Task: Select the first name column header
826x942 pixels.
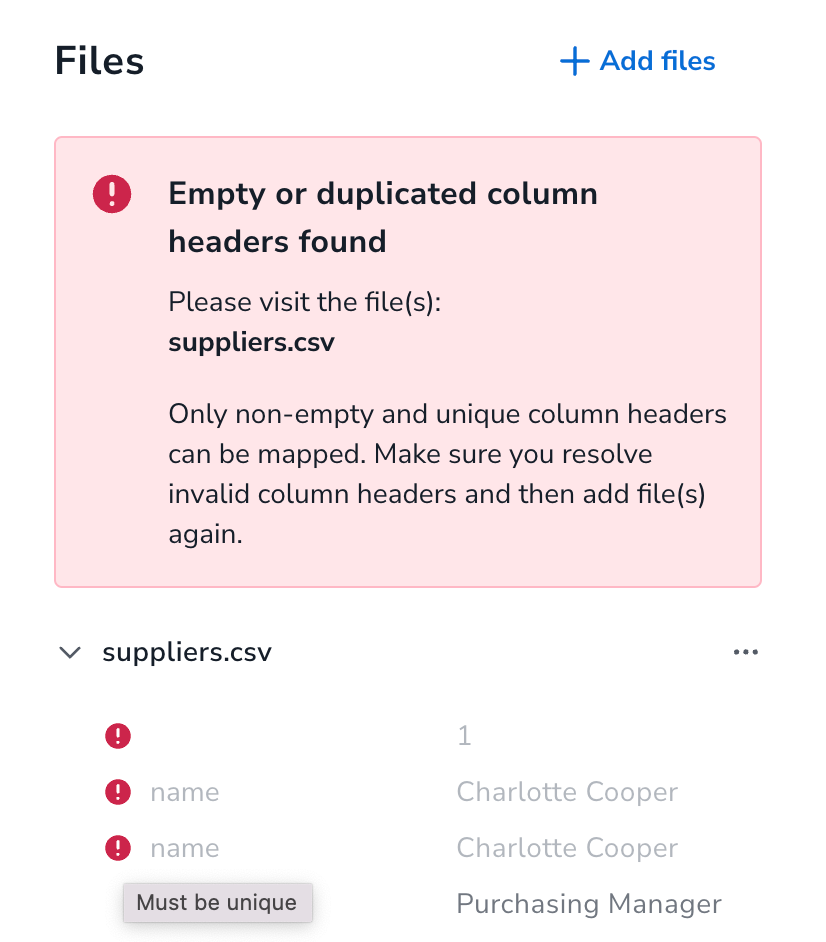Action: [x=185, y=792]
